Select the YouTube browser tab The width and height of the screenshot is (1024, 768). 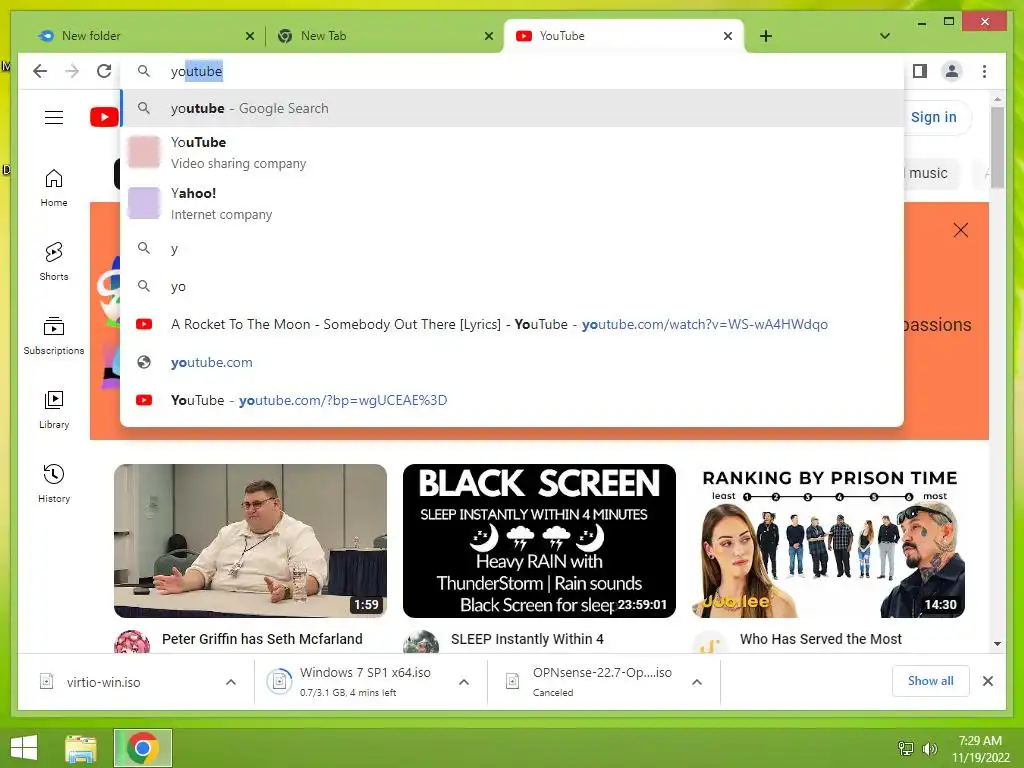point(623,36)
